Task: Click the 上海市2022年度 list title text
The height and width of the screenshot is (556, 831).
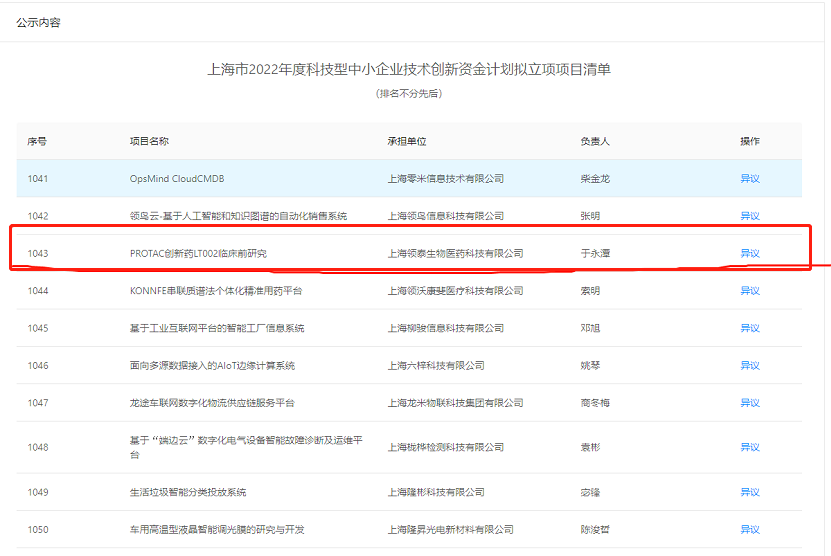Action: click(x=408, y=70)
